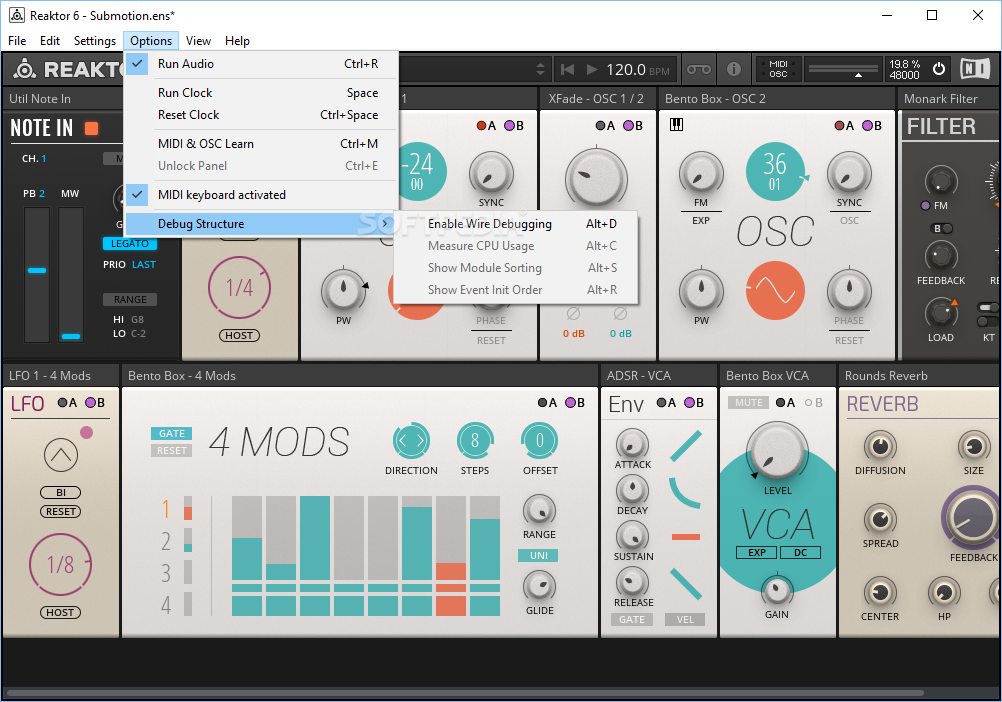Click the Env SUSTAIN knob
Viewport: 1002px width, 702px height.
(x=632, y=536)
